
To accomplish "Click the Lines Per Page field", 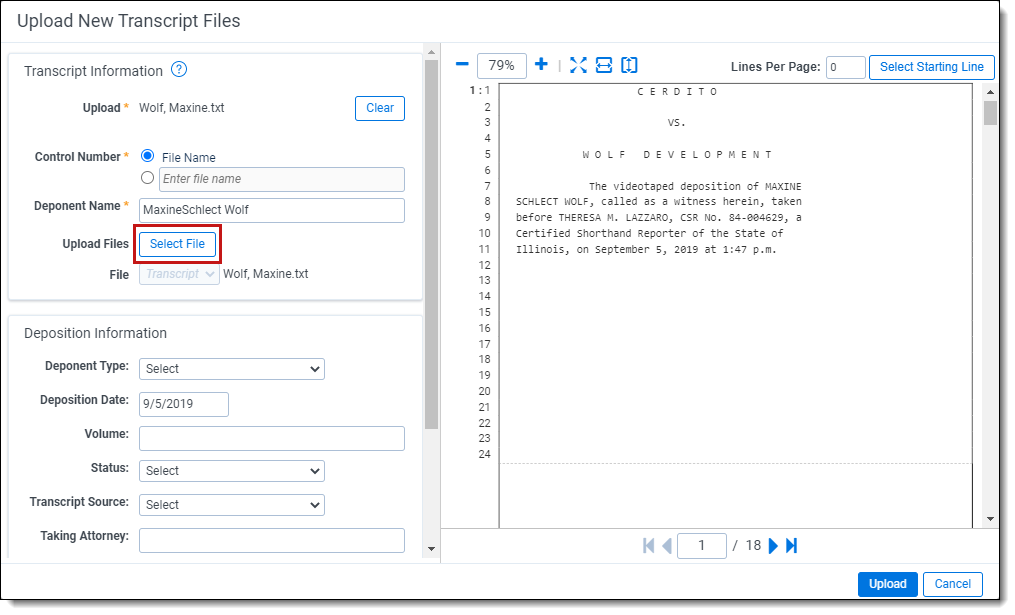I will [x=845, y=67].
